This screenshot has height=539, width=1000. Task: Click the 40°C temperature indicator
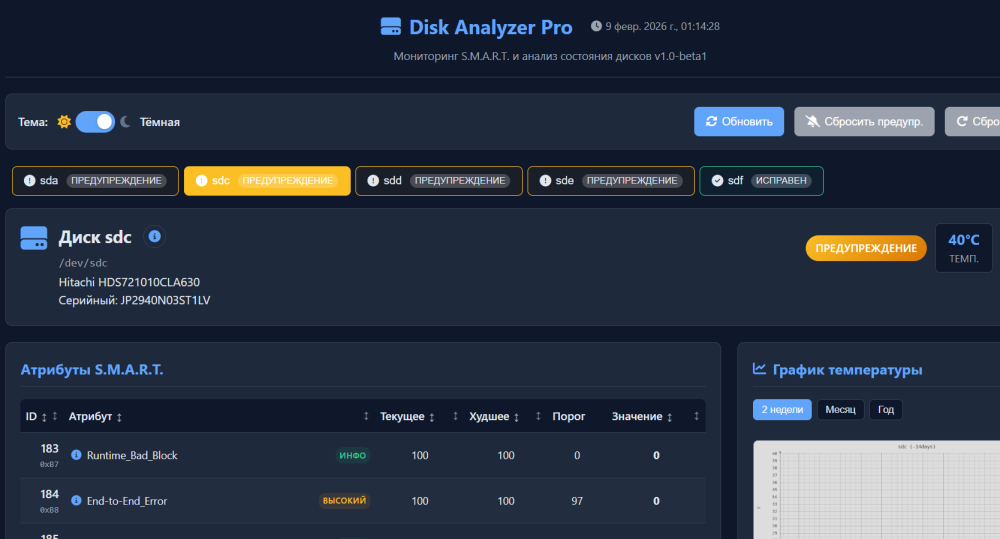click(x=964, y=248)
